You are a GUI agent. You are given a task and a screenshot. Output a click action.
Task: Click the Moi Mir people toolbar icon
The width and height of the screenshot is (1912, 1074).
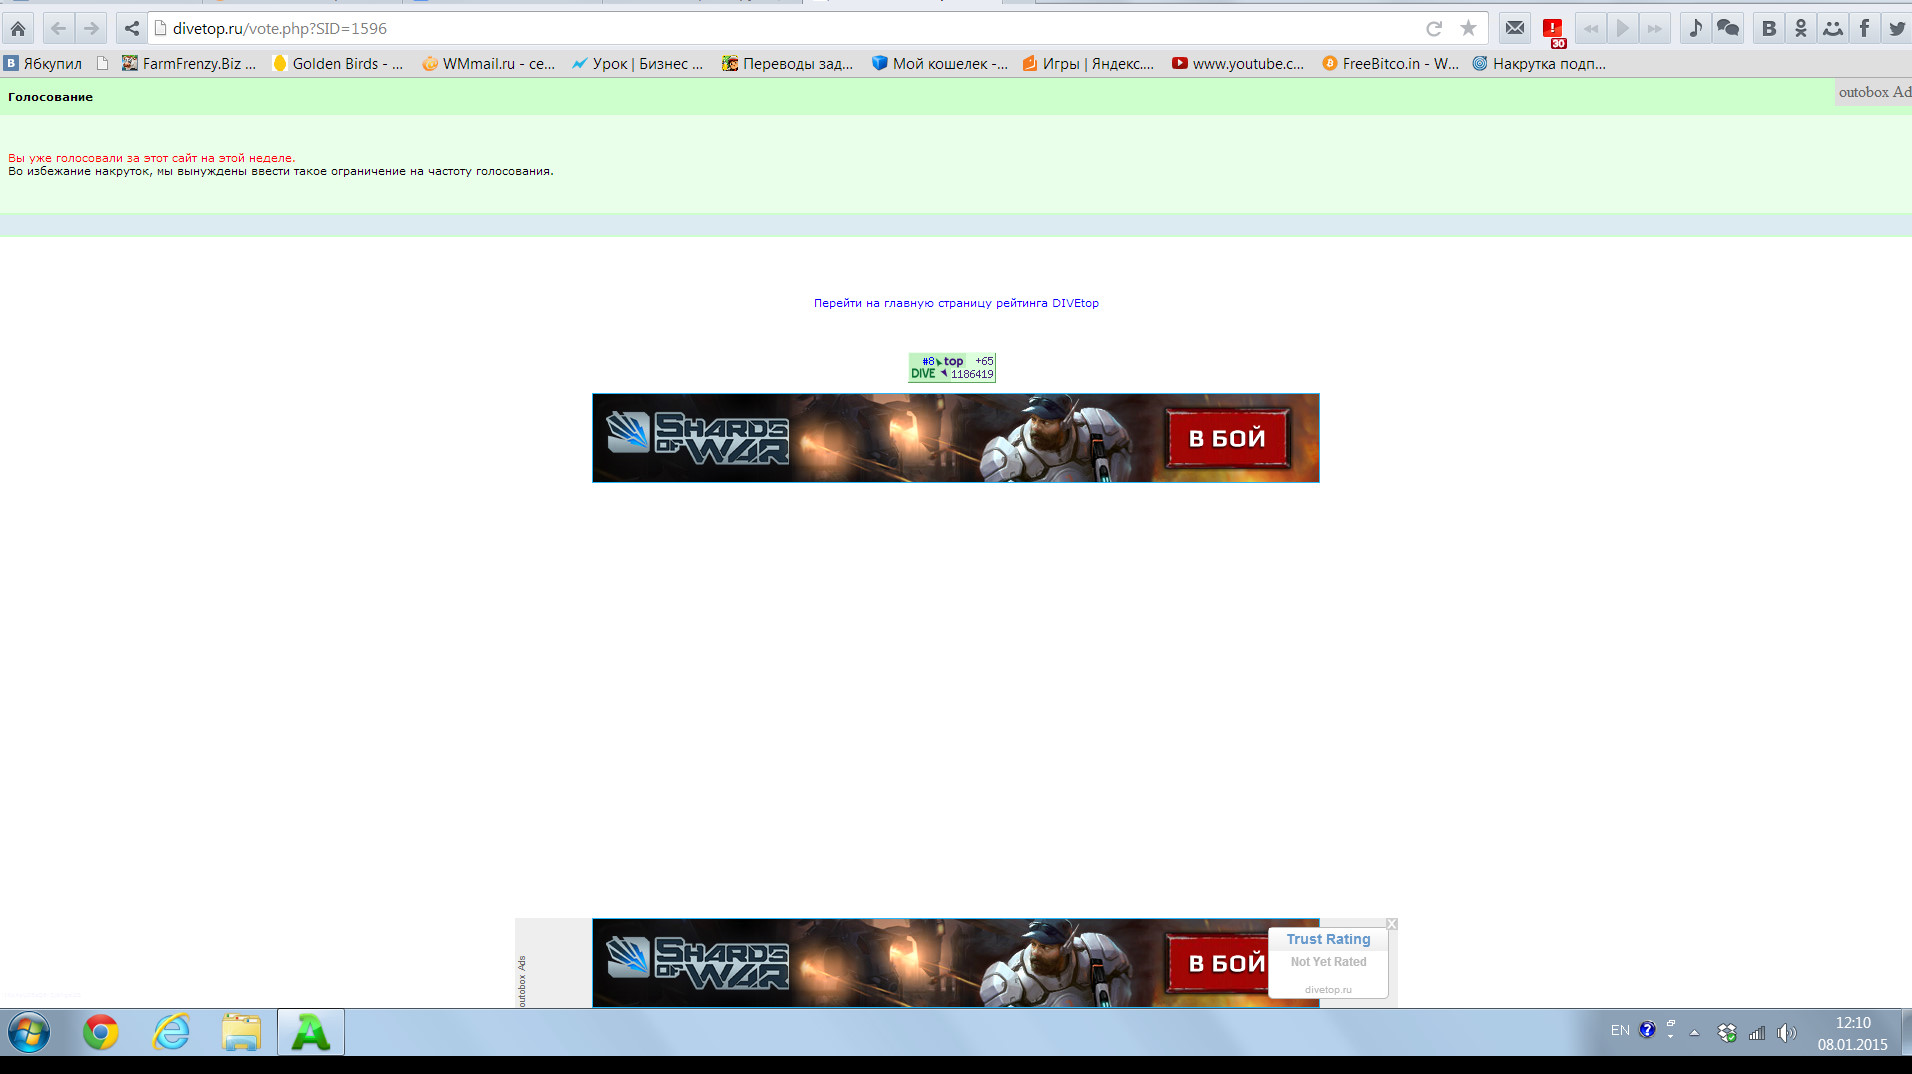[x=1833, y=29]
